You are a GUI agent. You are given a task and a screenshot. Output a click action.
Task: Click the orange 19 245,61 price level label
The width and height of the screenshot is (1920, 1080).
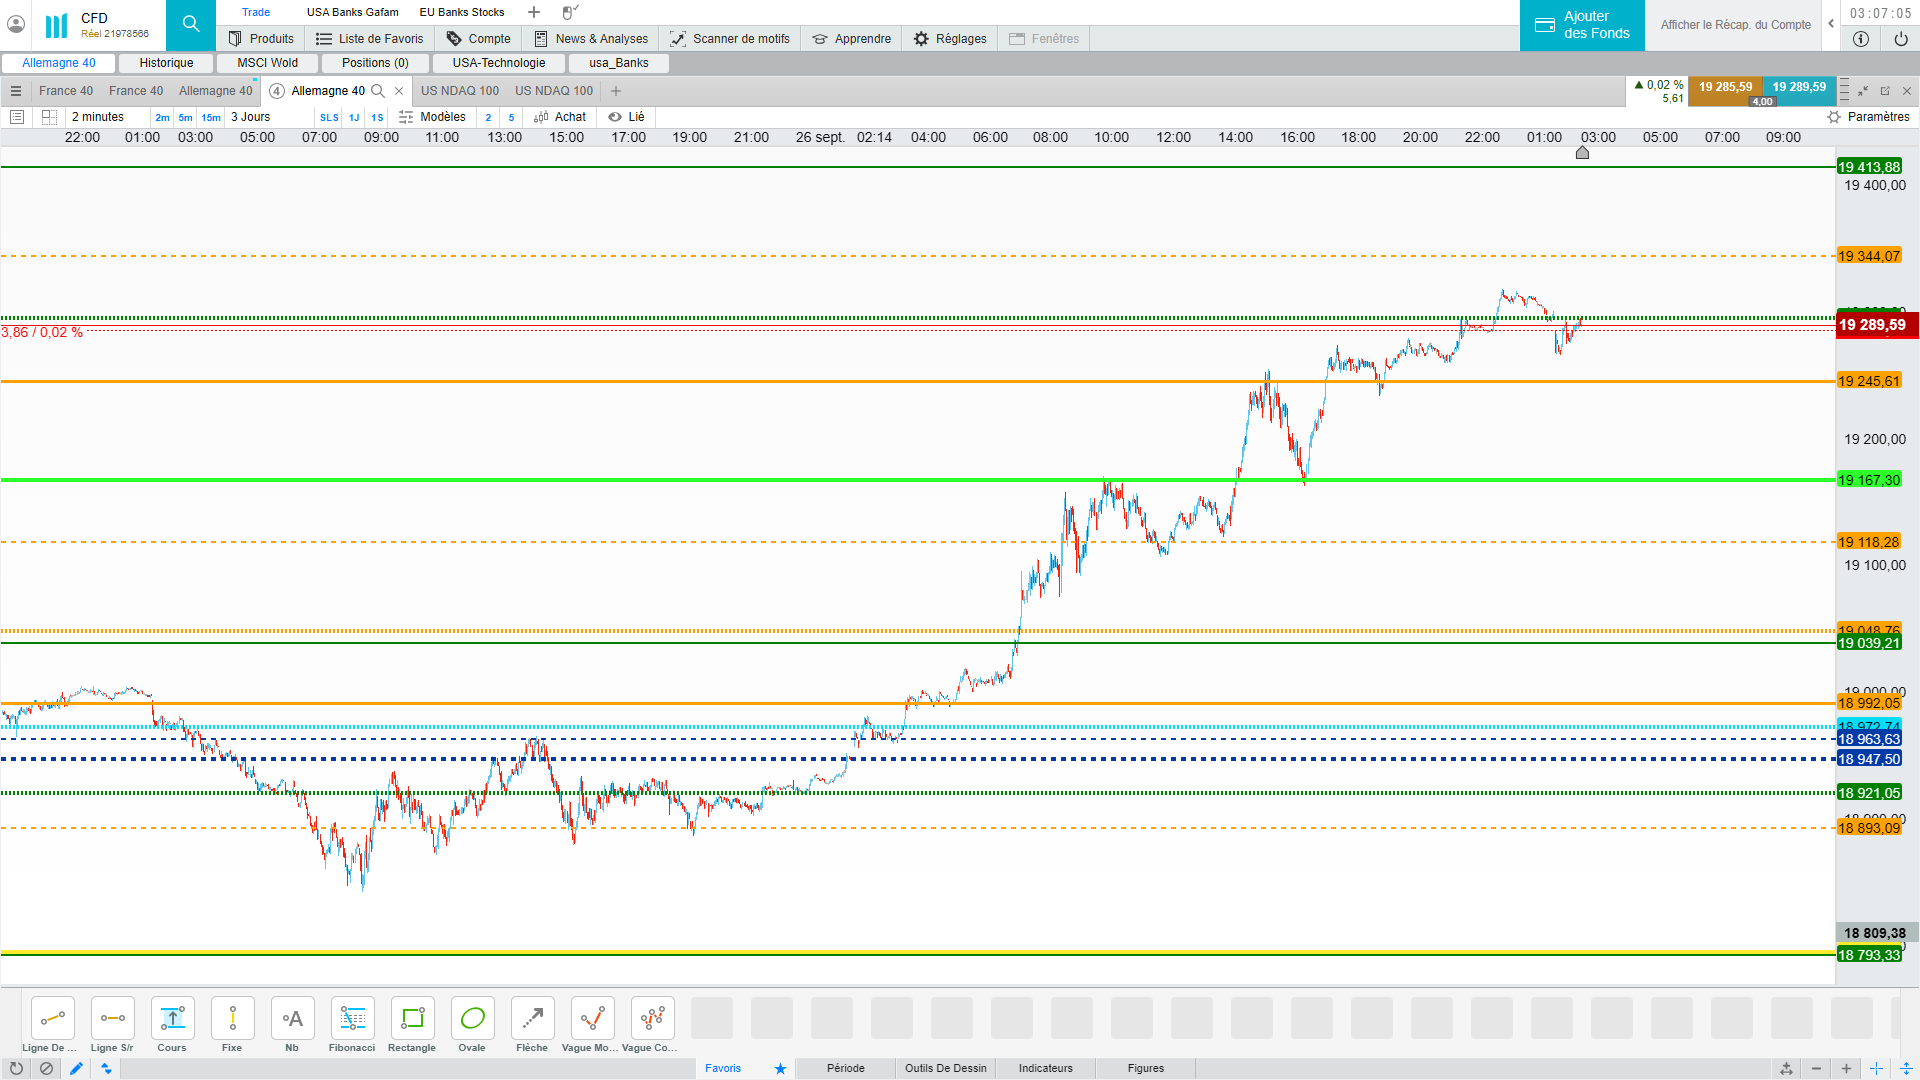[x=1868, y=381]
